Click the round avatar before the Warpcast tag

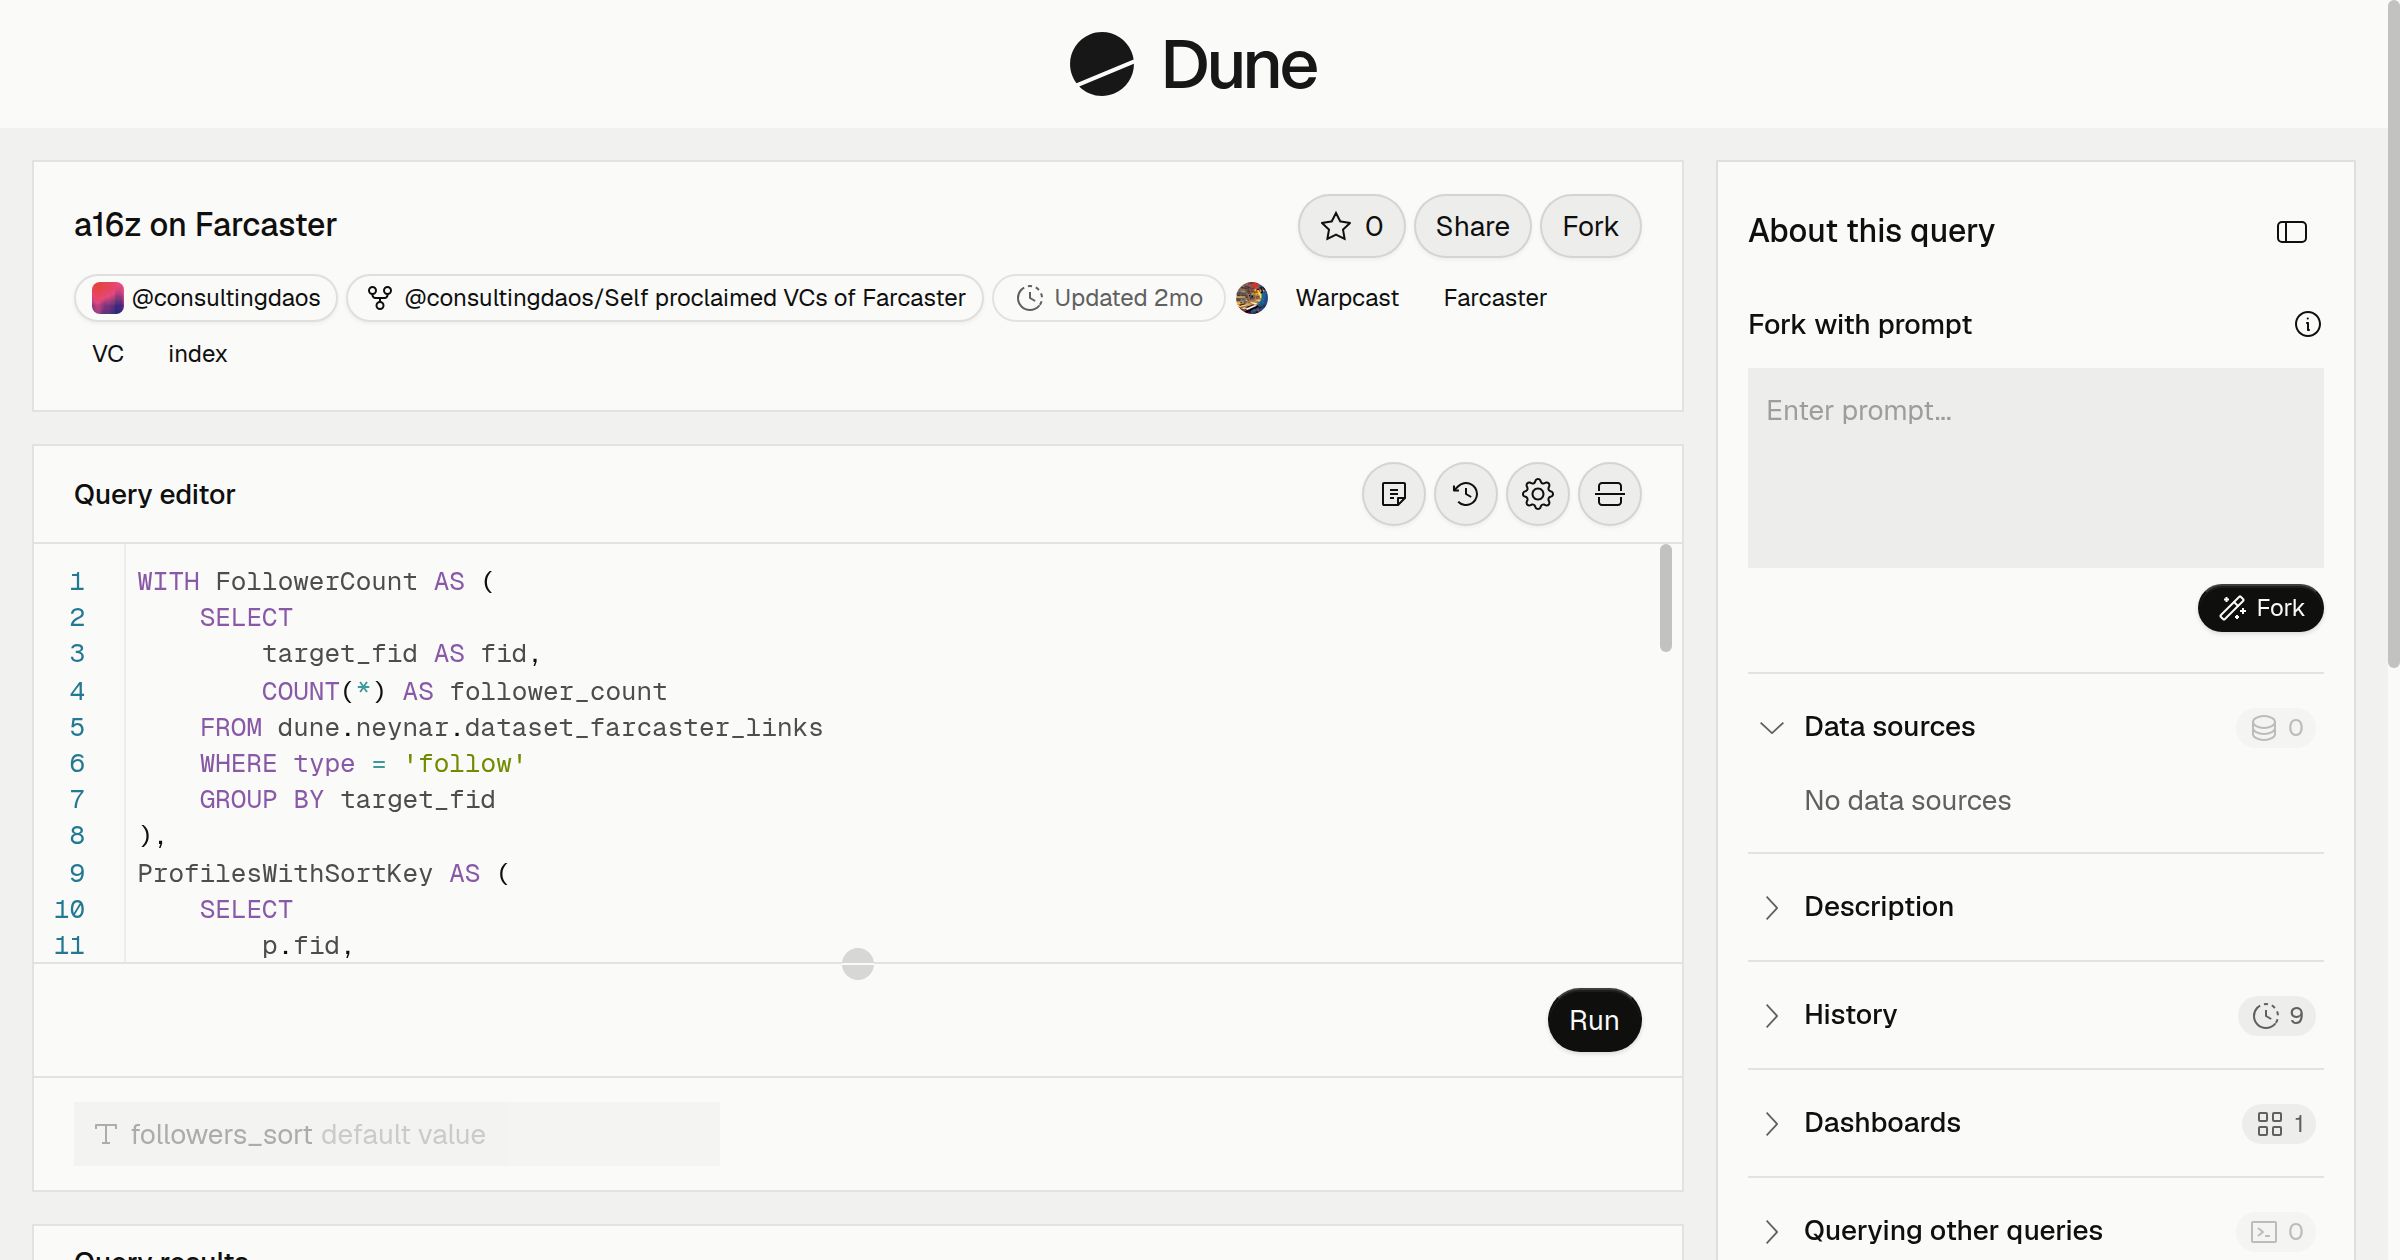click(x=1252, y=298)
